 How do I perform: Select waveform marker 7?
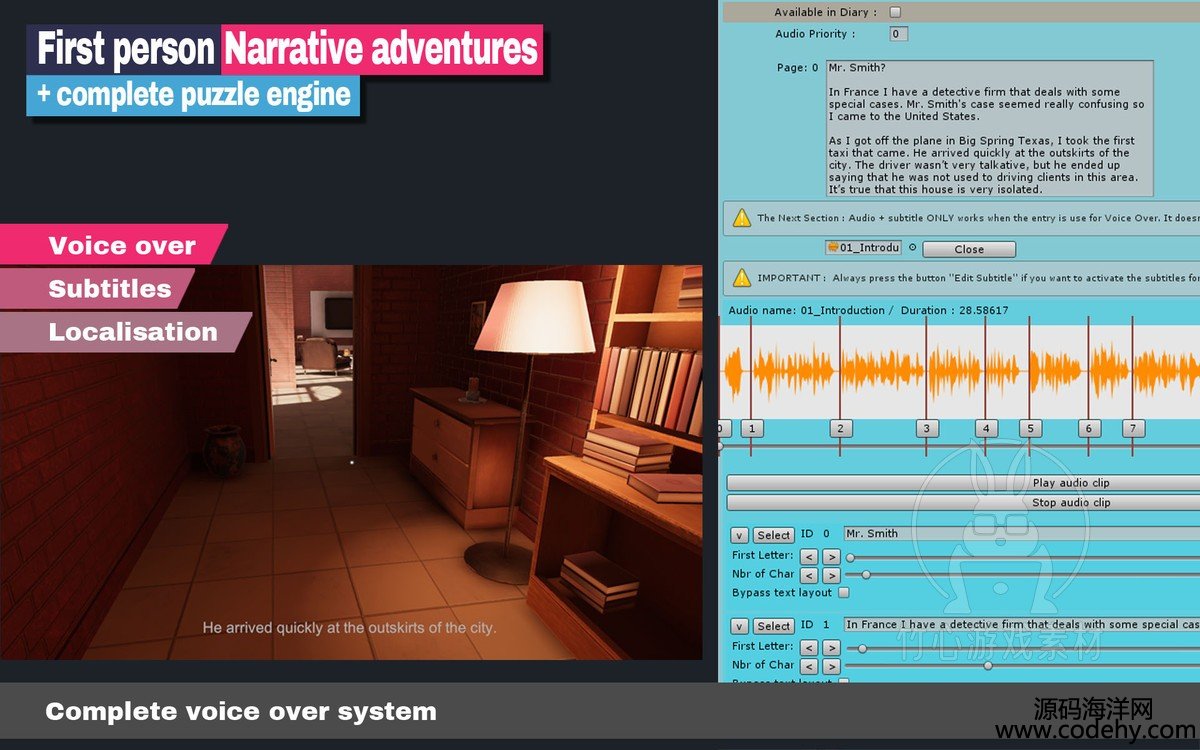tap(1132, 428)
